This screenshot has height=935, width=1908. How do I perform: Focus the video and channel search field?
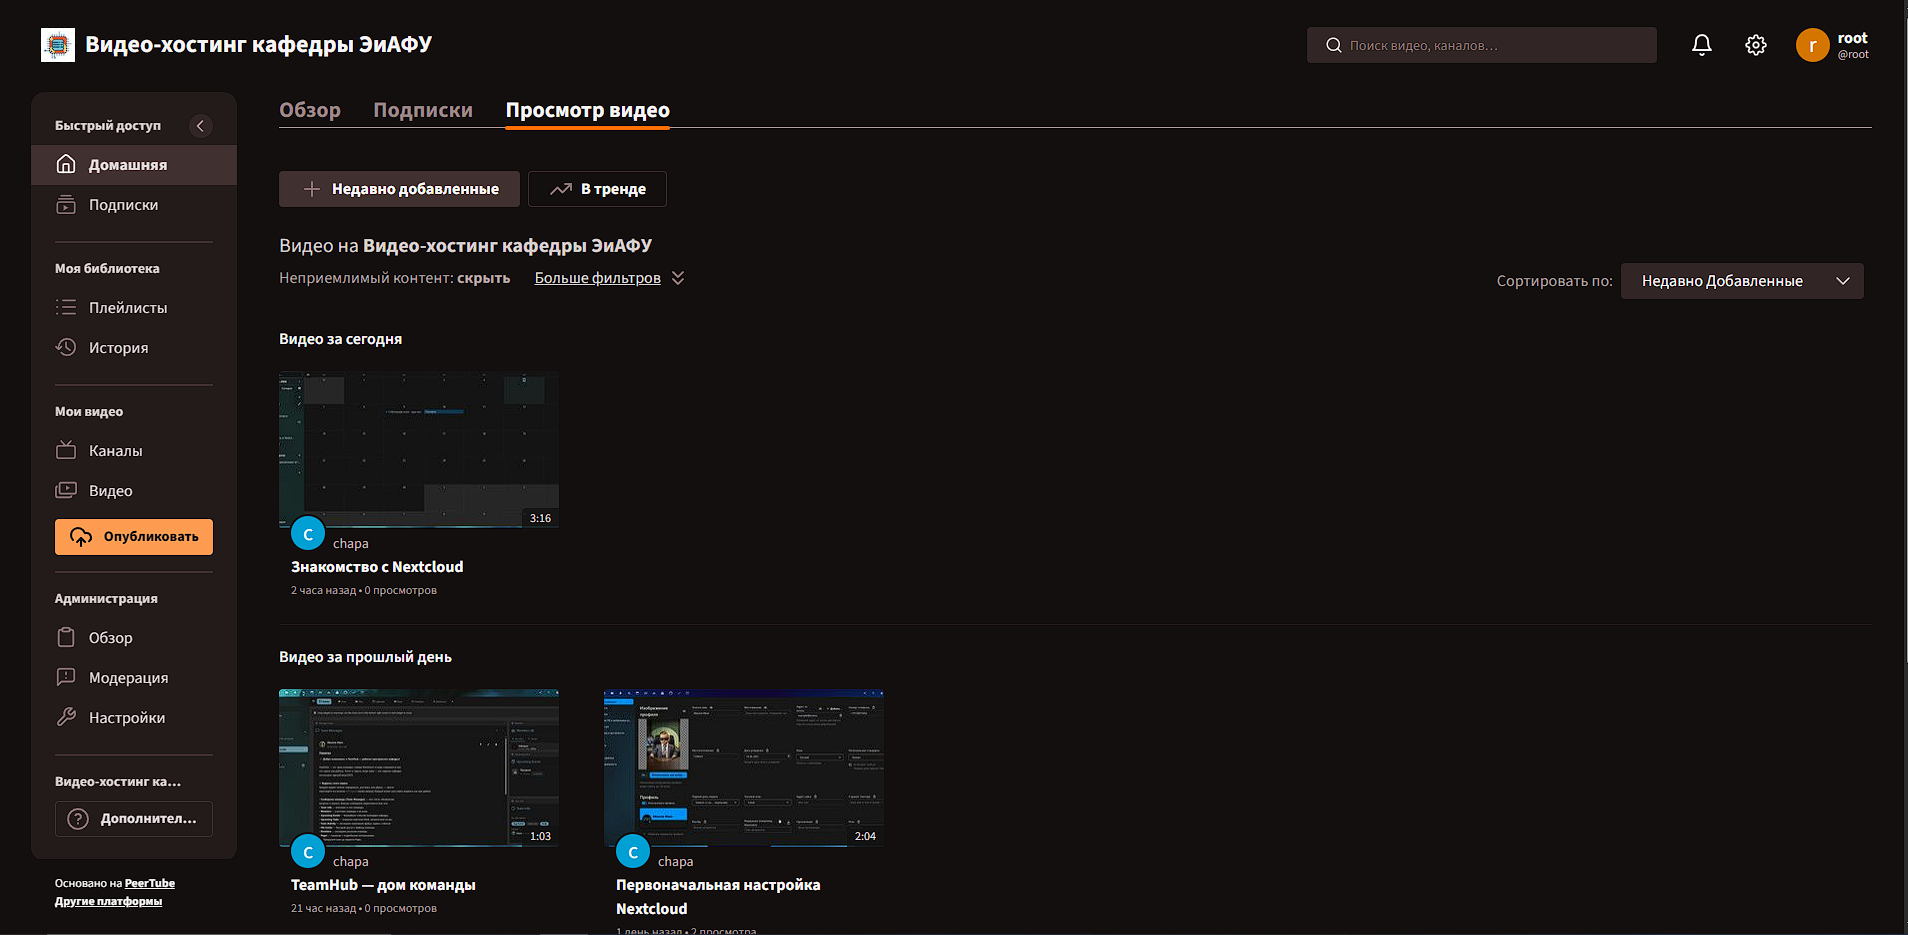pos(1482,45)
